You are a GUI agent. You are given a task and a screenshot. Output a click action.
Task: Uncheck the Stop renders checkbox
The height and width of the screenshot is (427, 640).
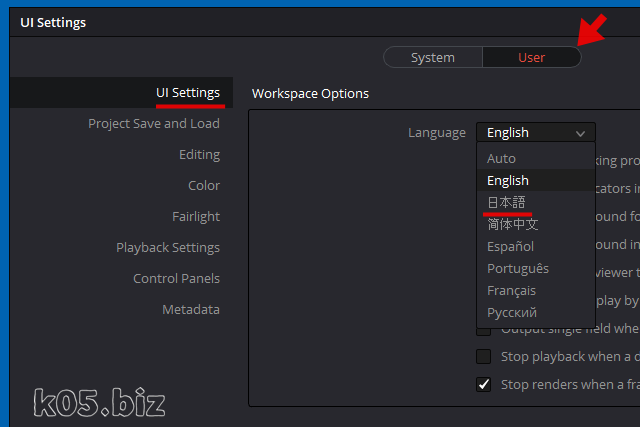click(484, 385)
